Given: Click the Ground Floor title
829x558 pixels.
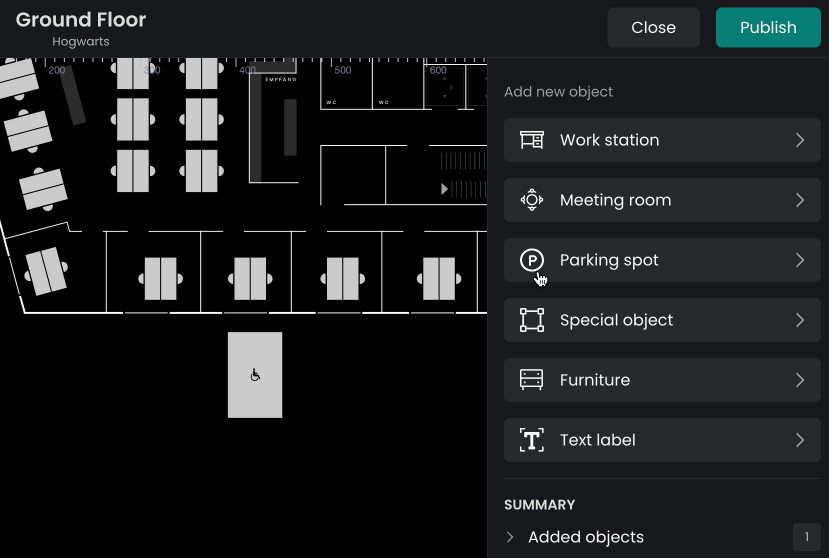Looking at the screenshot, I should coord(81,20).
